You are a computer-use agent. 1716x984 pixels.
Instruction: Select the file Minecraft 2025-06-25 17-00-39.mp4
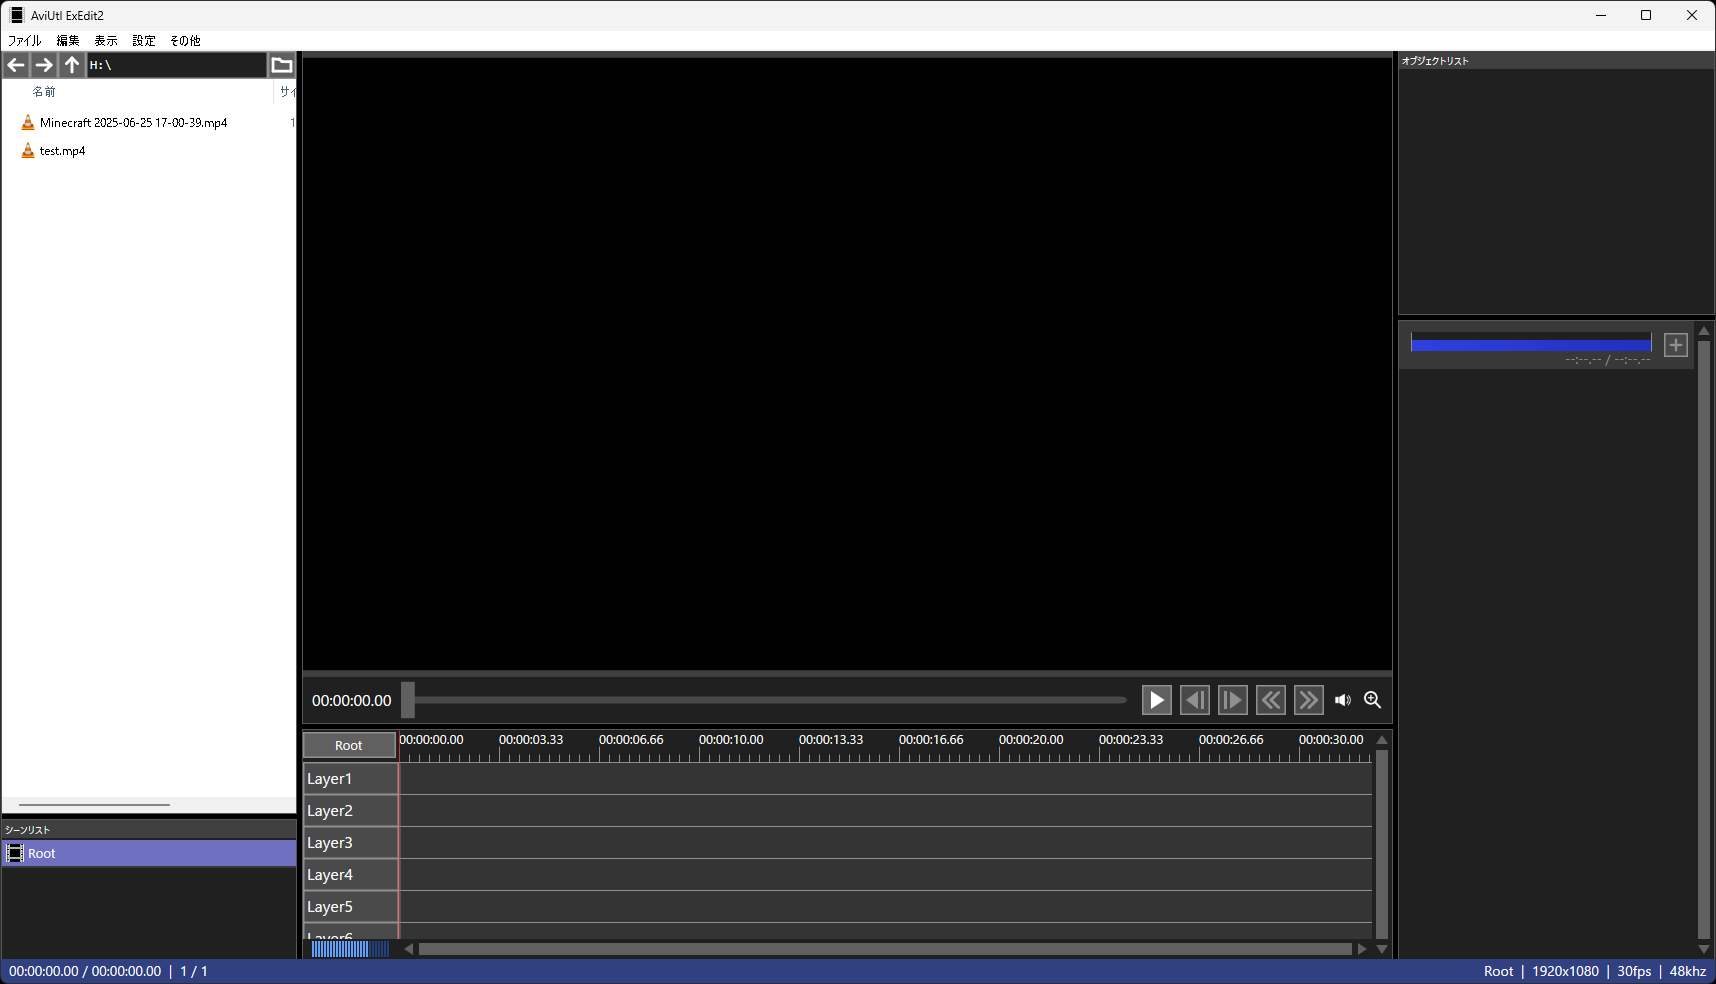pos(134,123)
